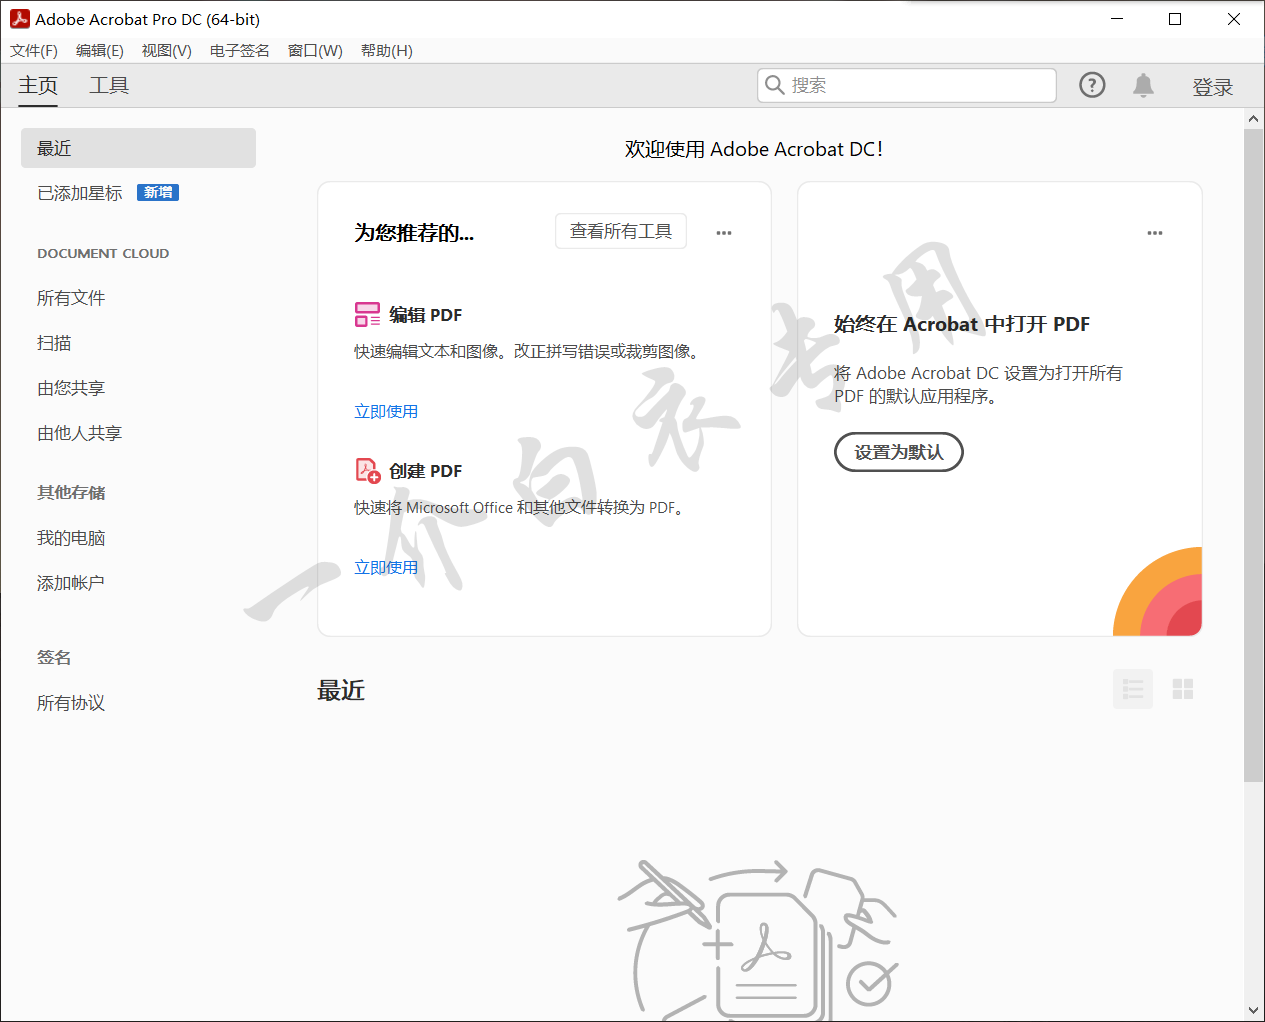Open the 编辑(E) menu
The height and width of the screenshot is (1022, 1265).
coord(100,51)
